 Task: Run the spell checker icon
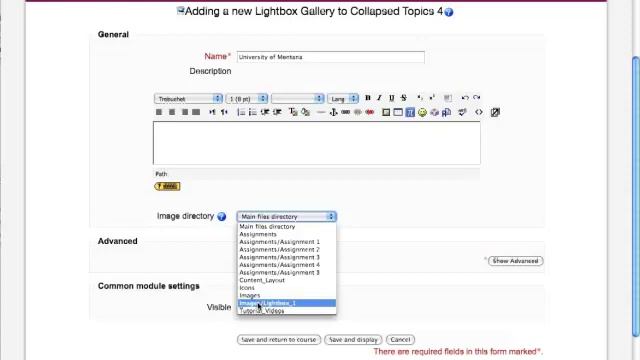tap(462, 112)
